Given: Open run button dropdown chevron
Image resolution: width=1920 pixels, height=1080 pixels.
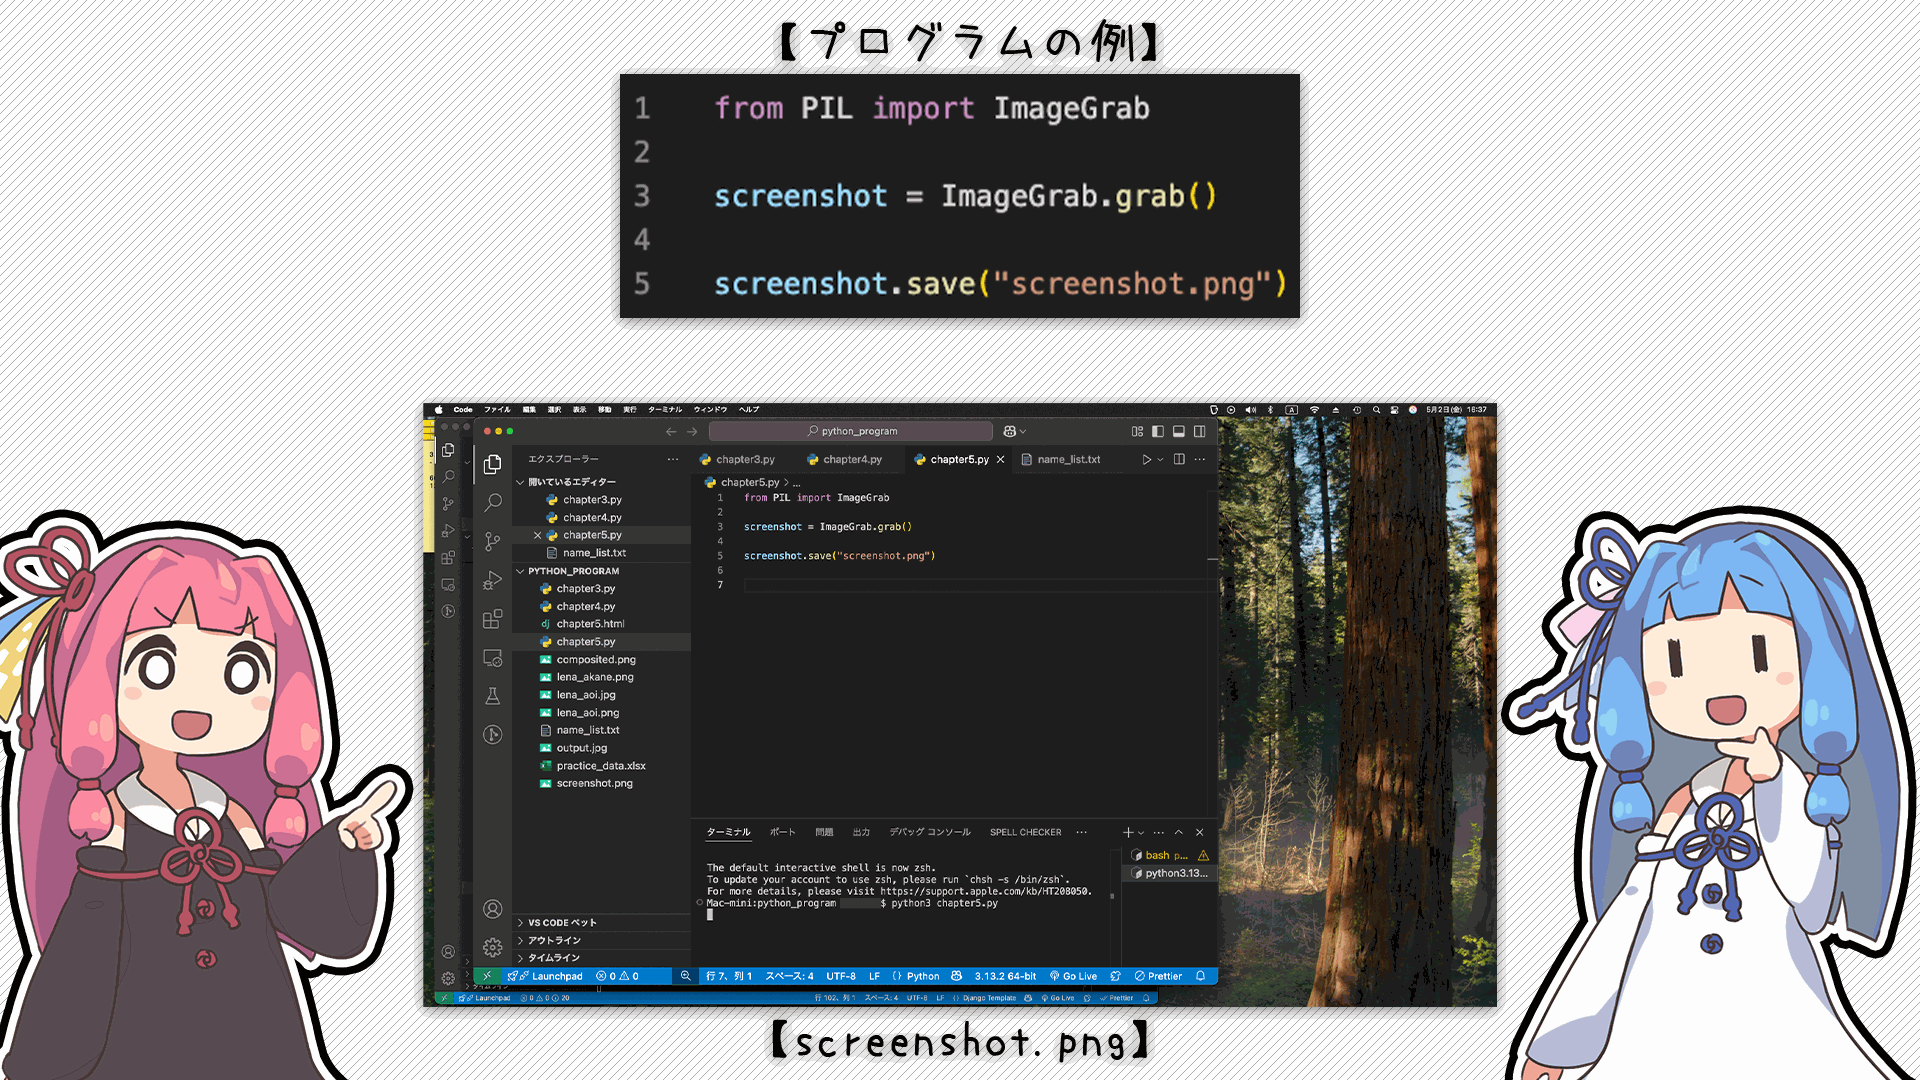Looking at the screenshot, I should pos(1160,459).
